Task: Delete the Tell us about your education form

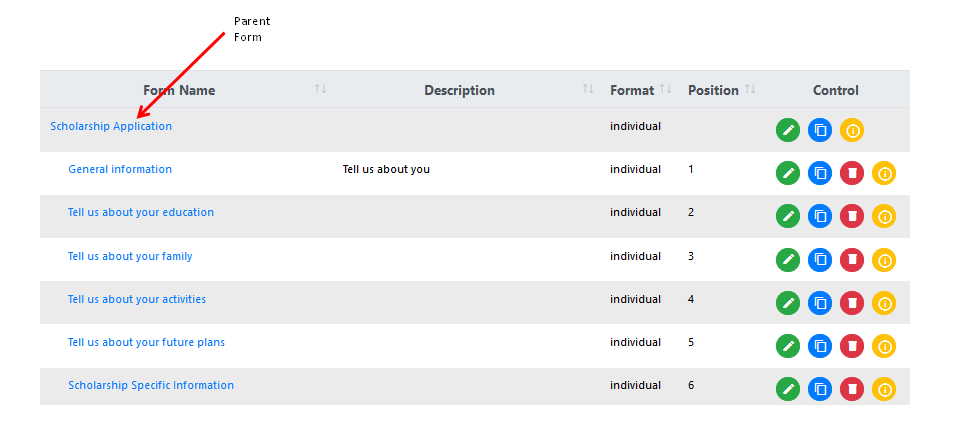Action: [x=852, y=216]
